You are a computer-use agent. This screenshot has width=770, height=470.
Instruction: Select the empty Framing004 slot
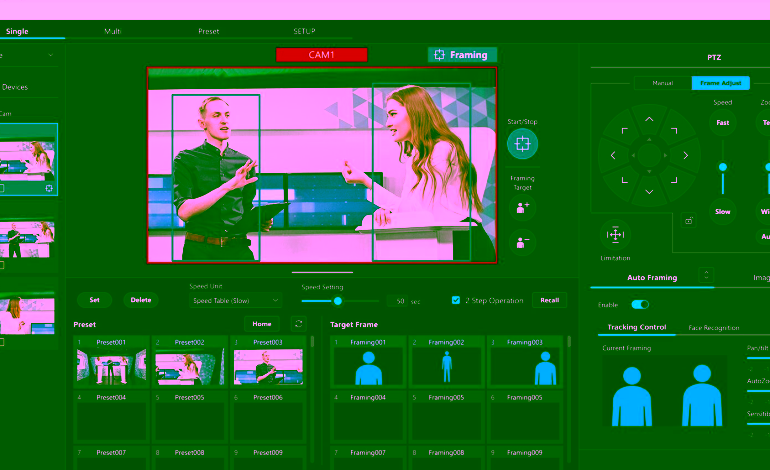click(x=368, y=416)
